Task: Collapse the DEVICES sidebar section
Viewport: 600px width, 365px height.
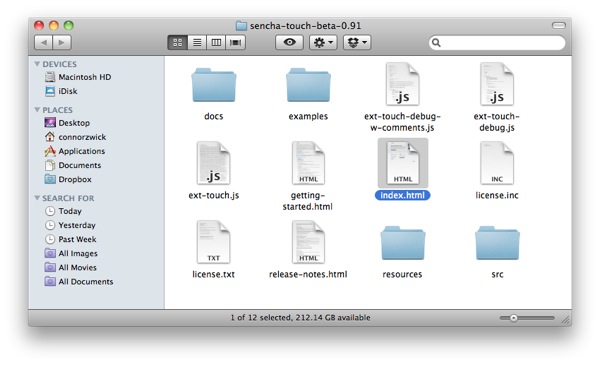Action: [37, 64]
